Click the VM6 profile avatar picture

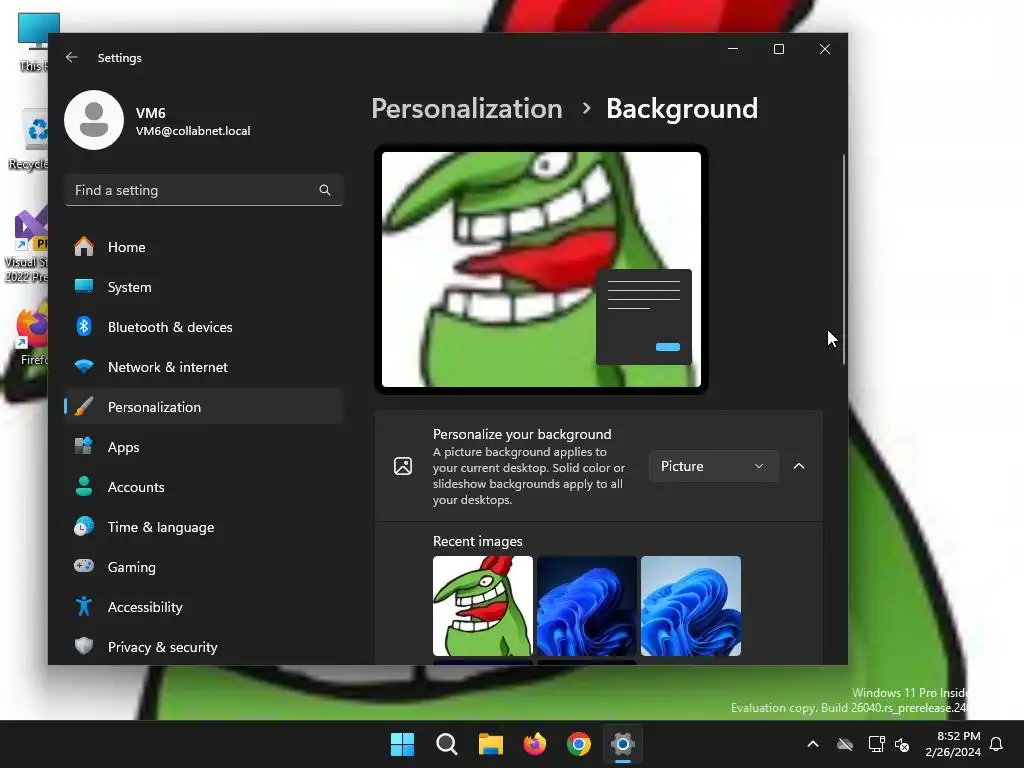click(94, 120)
